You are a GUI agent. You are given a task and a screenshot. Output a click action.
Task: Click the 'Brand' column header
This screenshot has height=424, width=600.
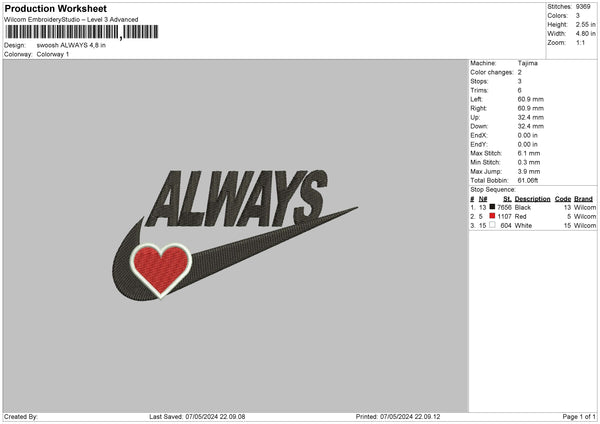click(x=583, y=199)
